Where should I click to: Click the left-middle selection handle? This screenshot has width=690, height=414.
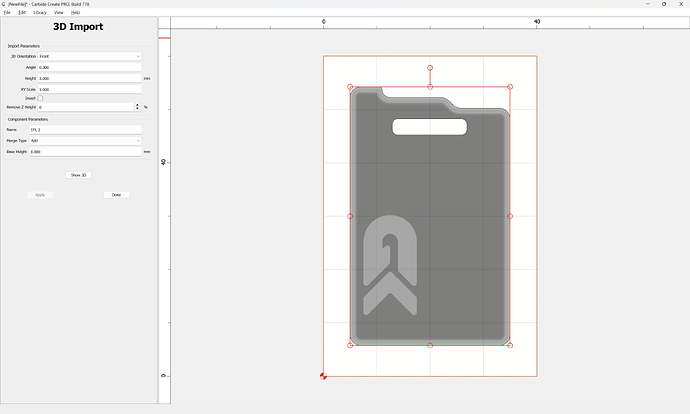(x=350, y=216)
